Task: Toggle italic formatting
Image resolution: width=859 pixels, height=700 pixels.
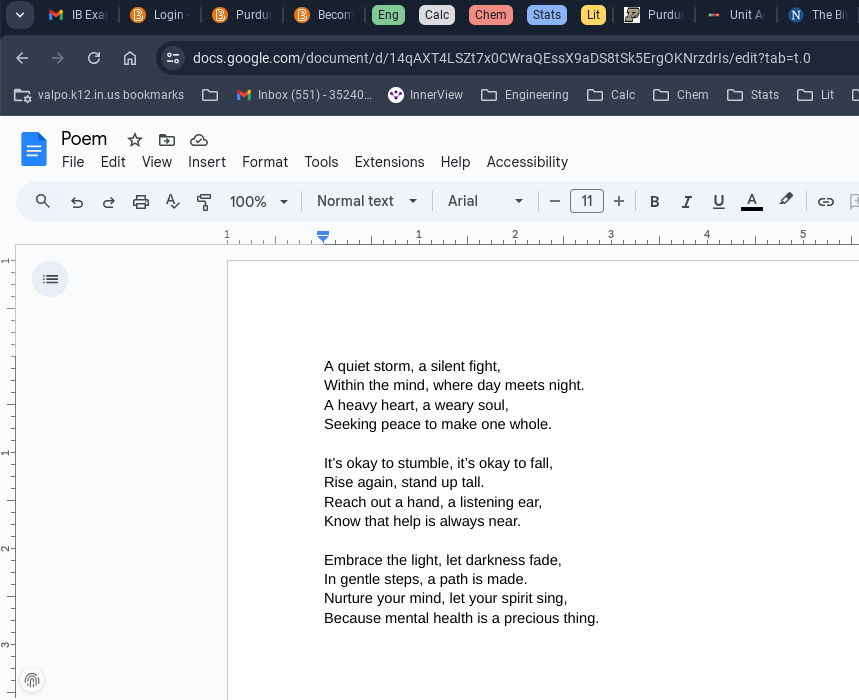Action: click(x=687, y=202)
